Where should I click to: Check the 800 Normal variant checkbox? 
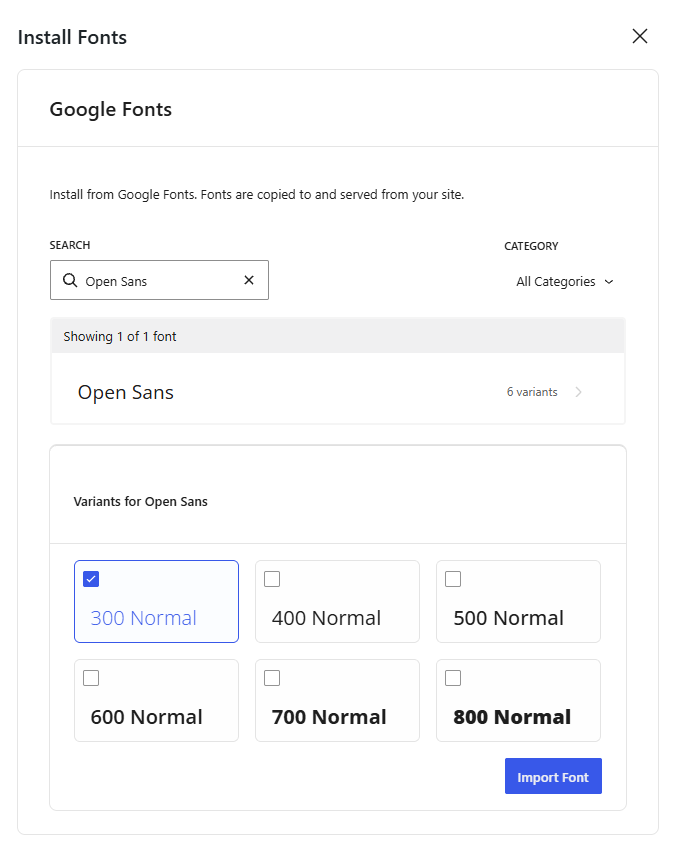coord(453,678)
